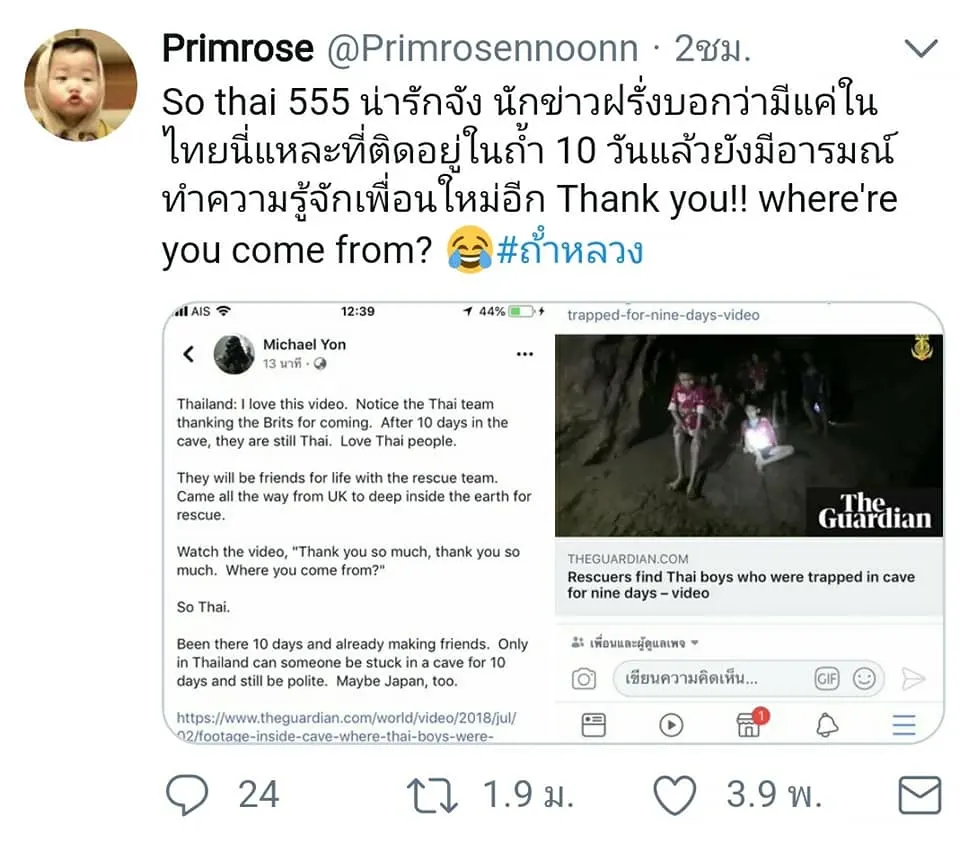The width and height of the screenshot is (960, 851).
Task: Expand the เพื่อนและผู้ดูแลเพจ audience dropdown
Action: coord(635,643)
